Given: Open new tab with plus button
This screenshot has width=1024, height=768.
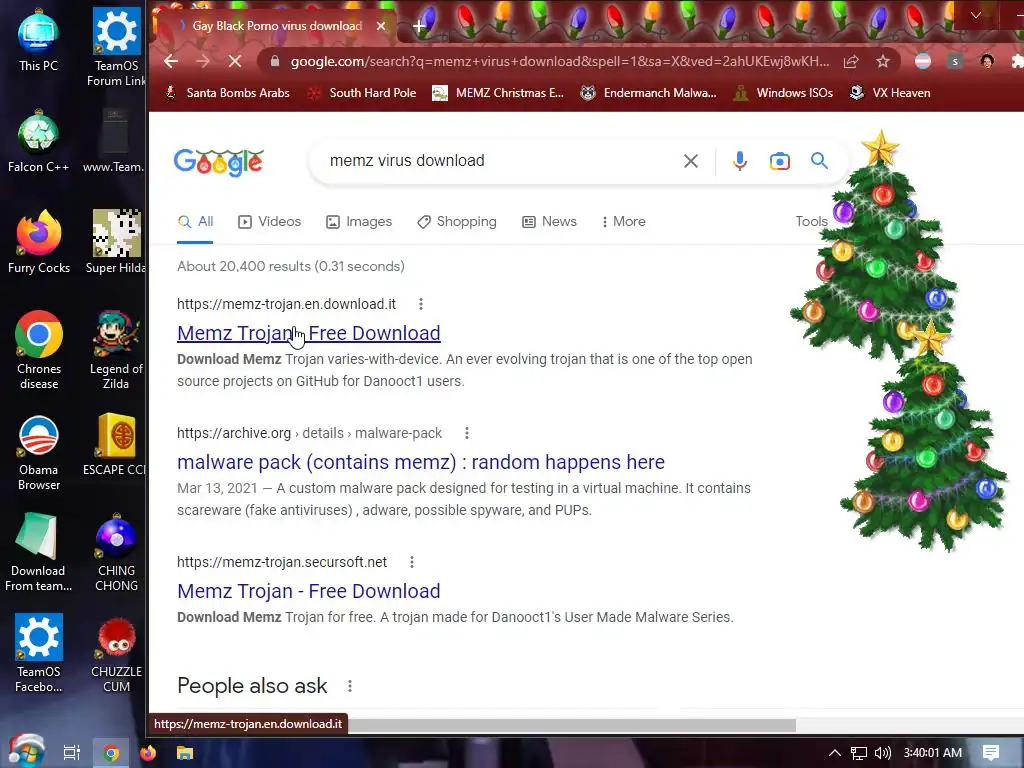Looking at the screenshot, I should [419, 26].
